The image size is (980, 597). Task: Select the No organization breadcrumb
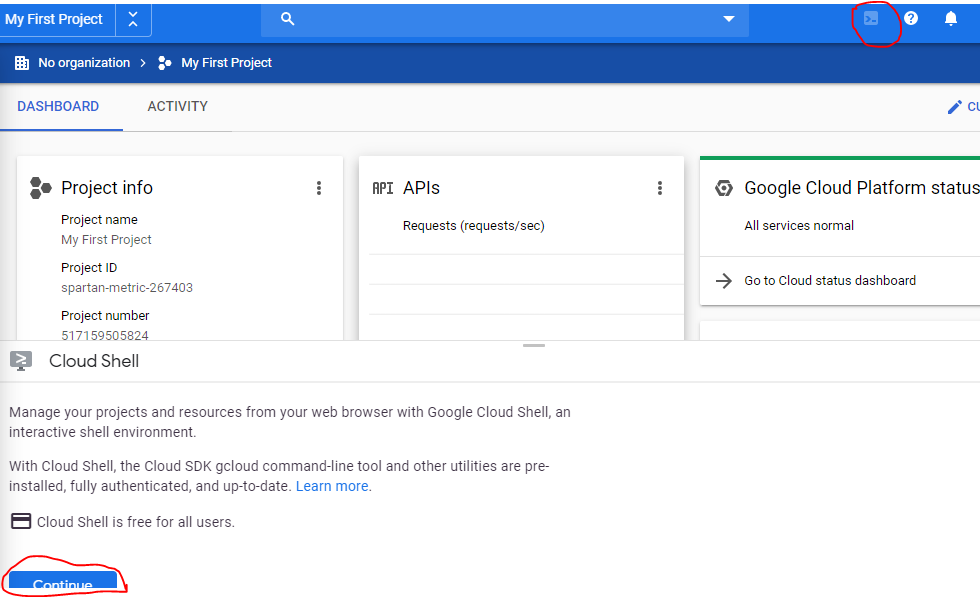(x=84, y=63)
